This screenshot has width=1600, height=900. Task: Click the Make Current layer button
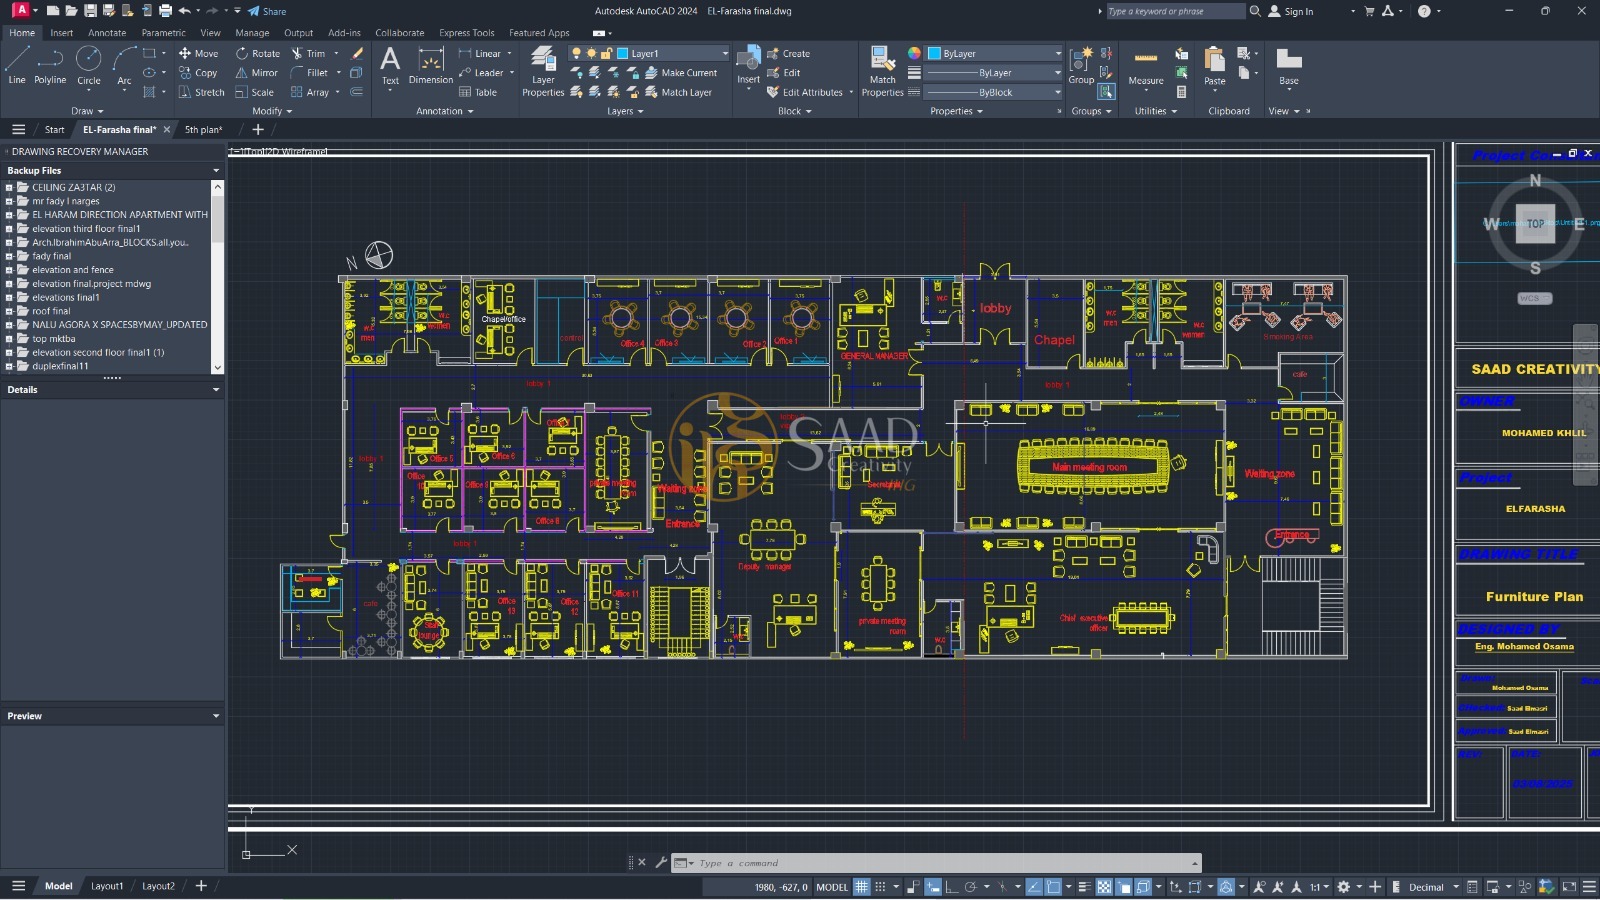tap(681, 73)
